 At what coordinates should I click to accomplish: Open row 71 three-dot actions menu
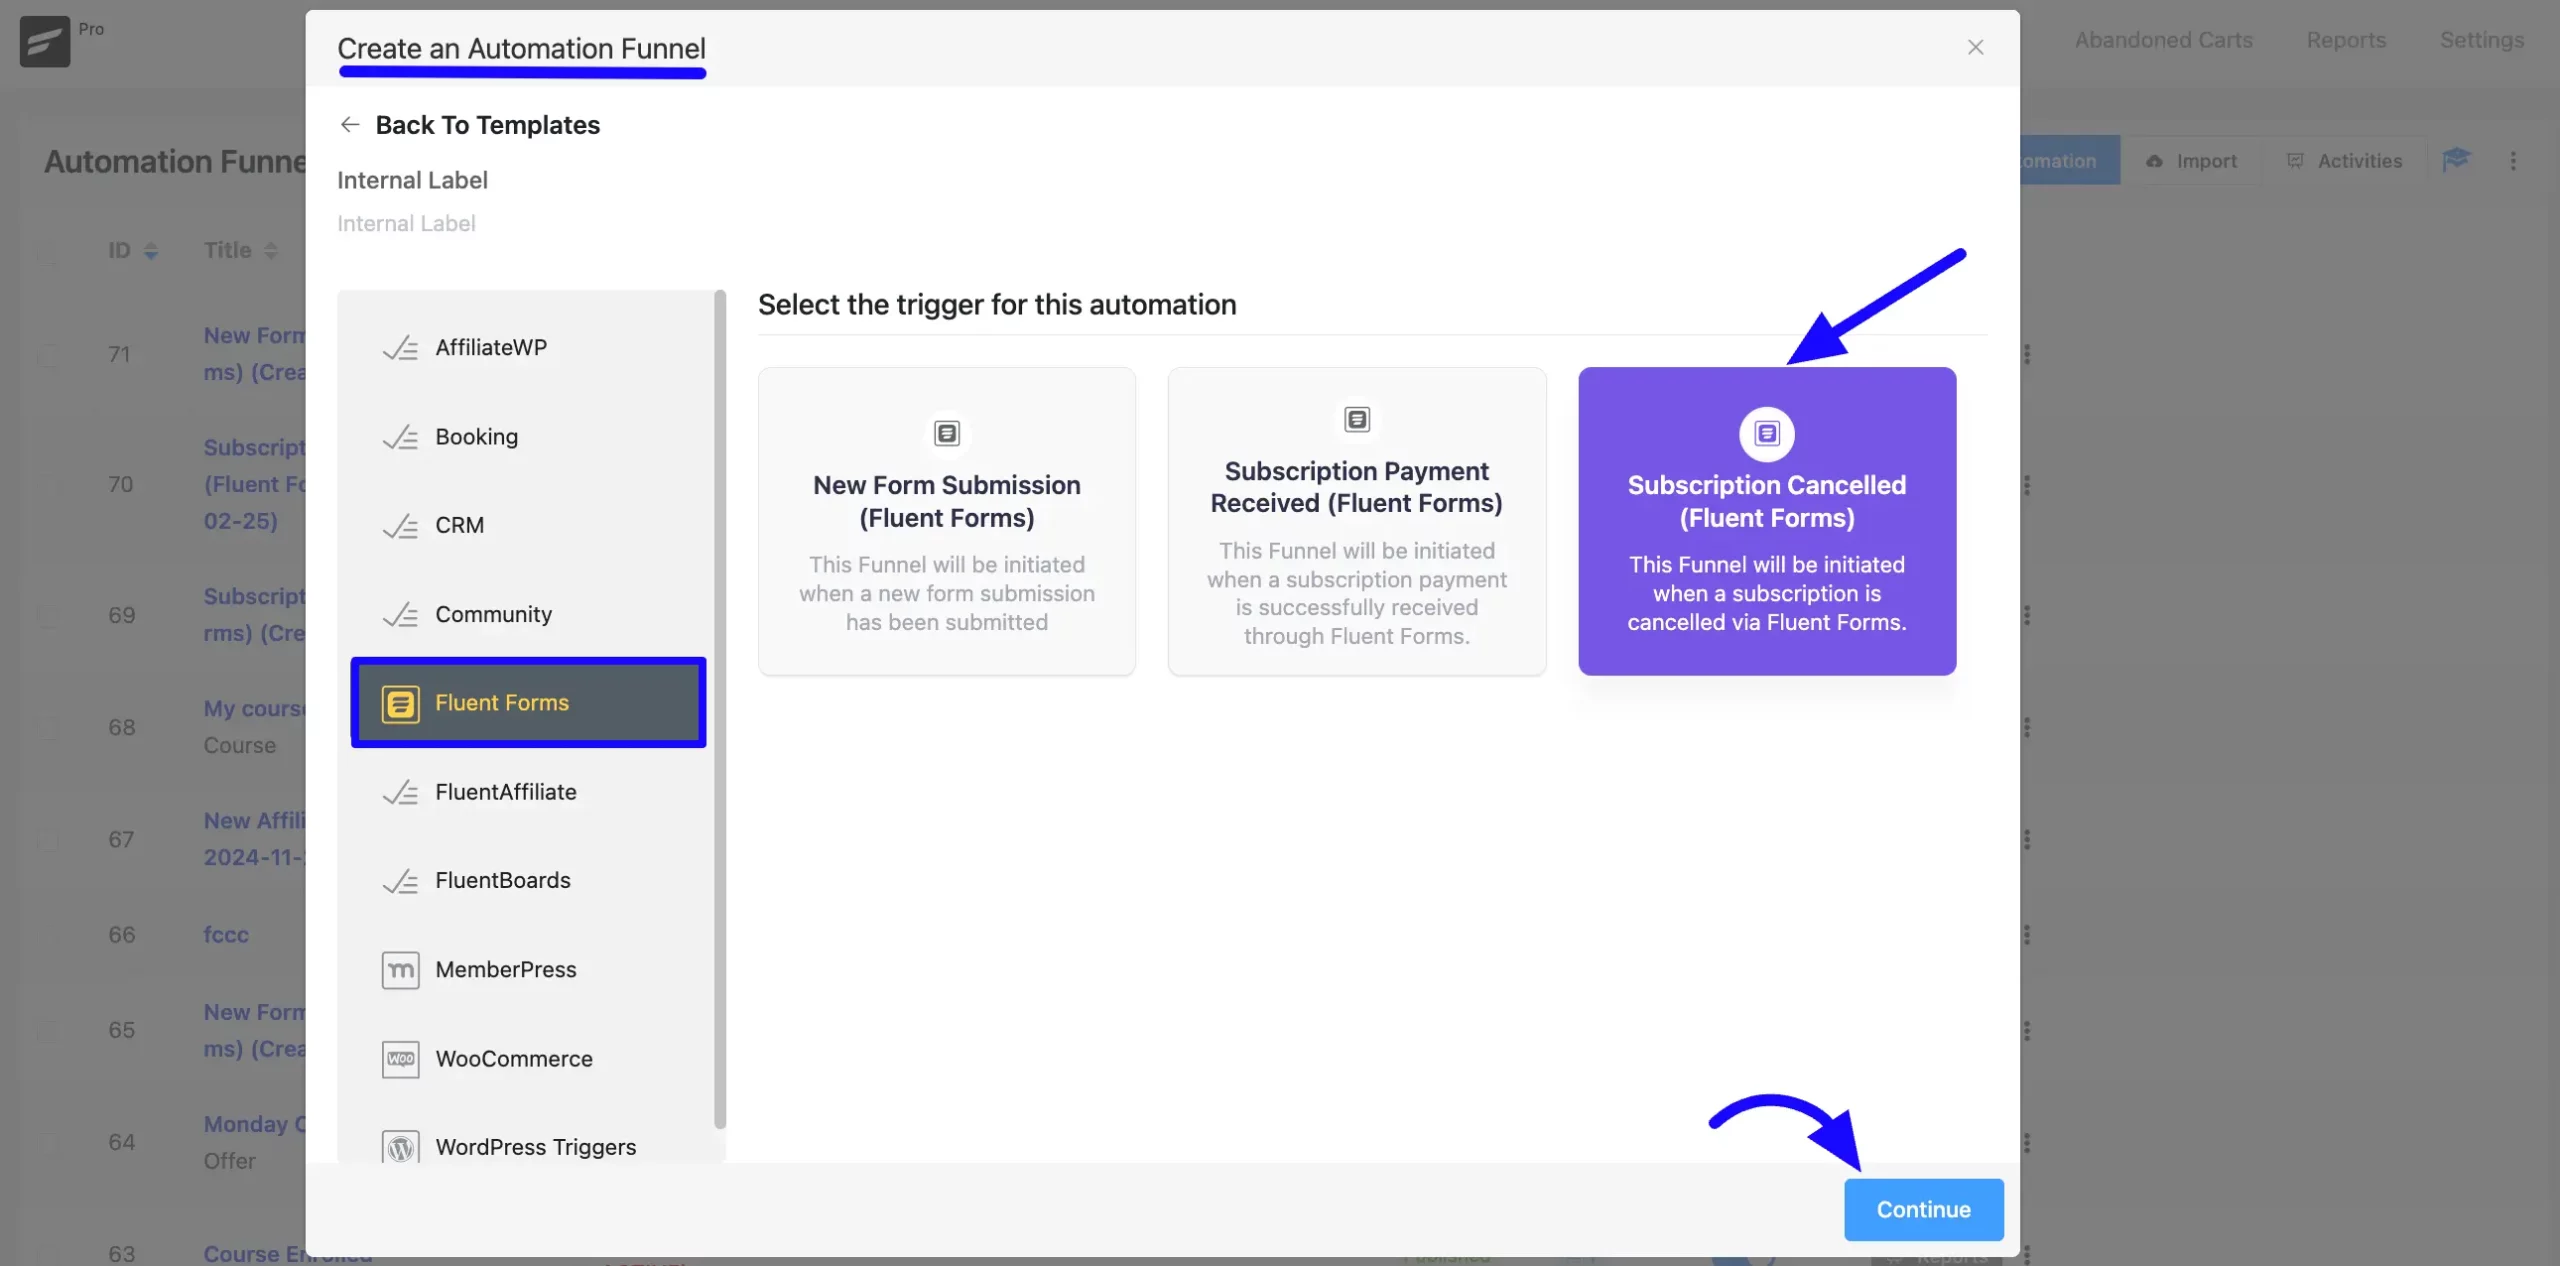(x=2027, y=353)
